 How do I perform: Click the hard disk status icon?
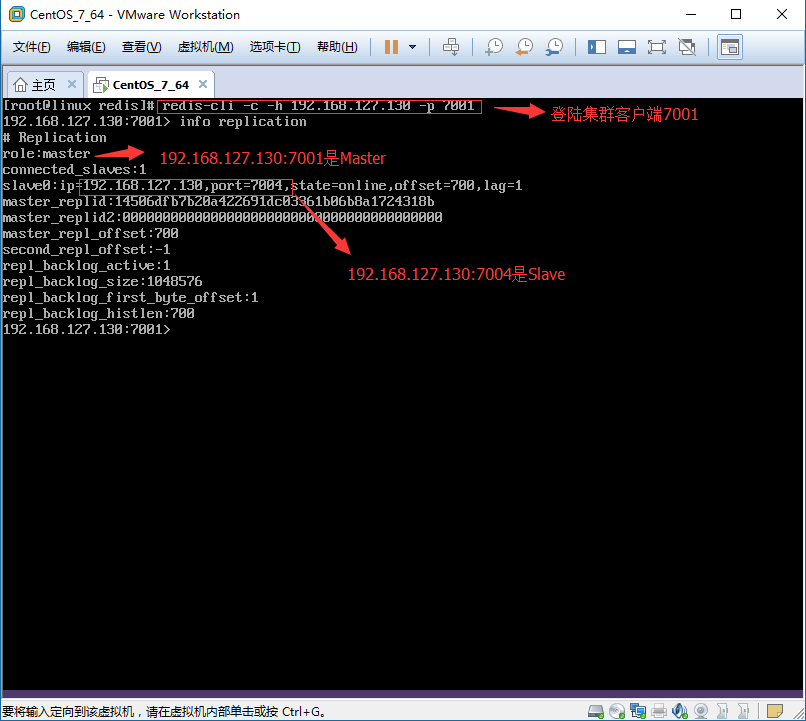pos(596,711)
